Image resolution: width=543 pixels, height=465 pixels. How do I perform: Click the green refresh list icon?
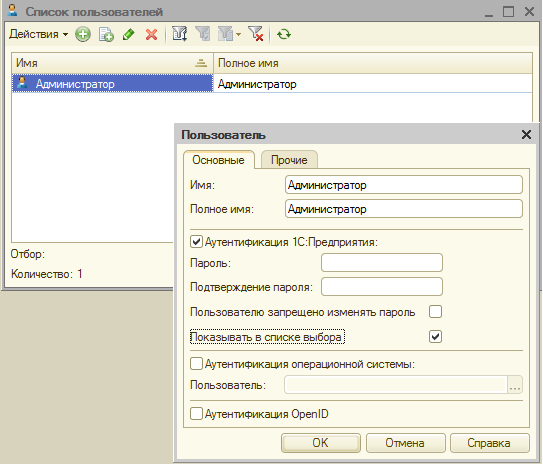point(284,34)
